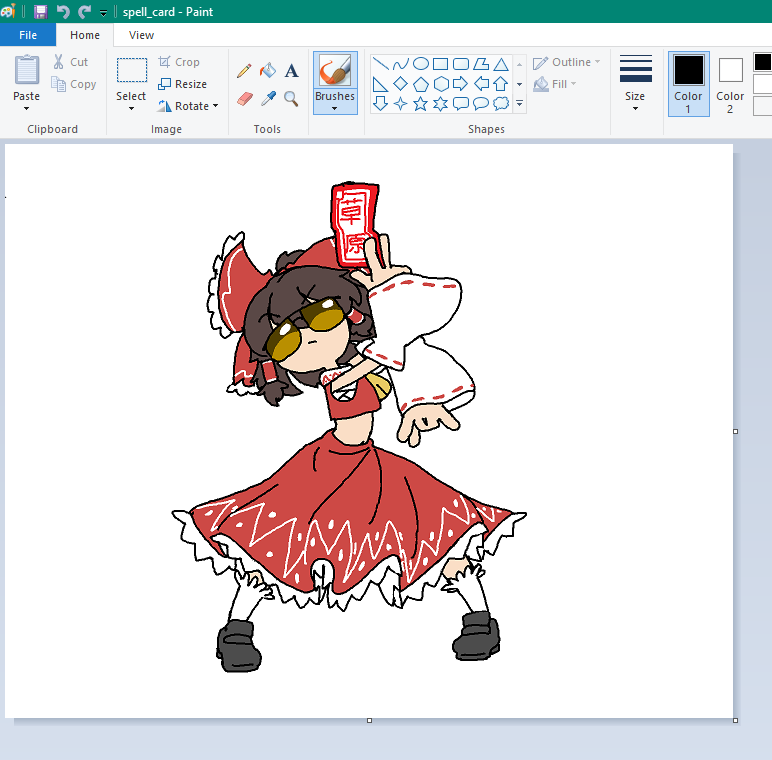Pick the Up arrow shape
This screenshot has height=760, width=772.
[501, 84]
